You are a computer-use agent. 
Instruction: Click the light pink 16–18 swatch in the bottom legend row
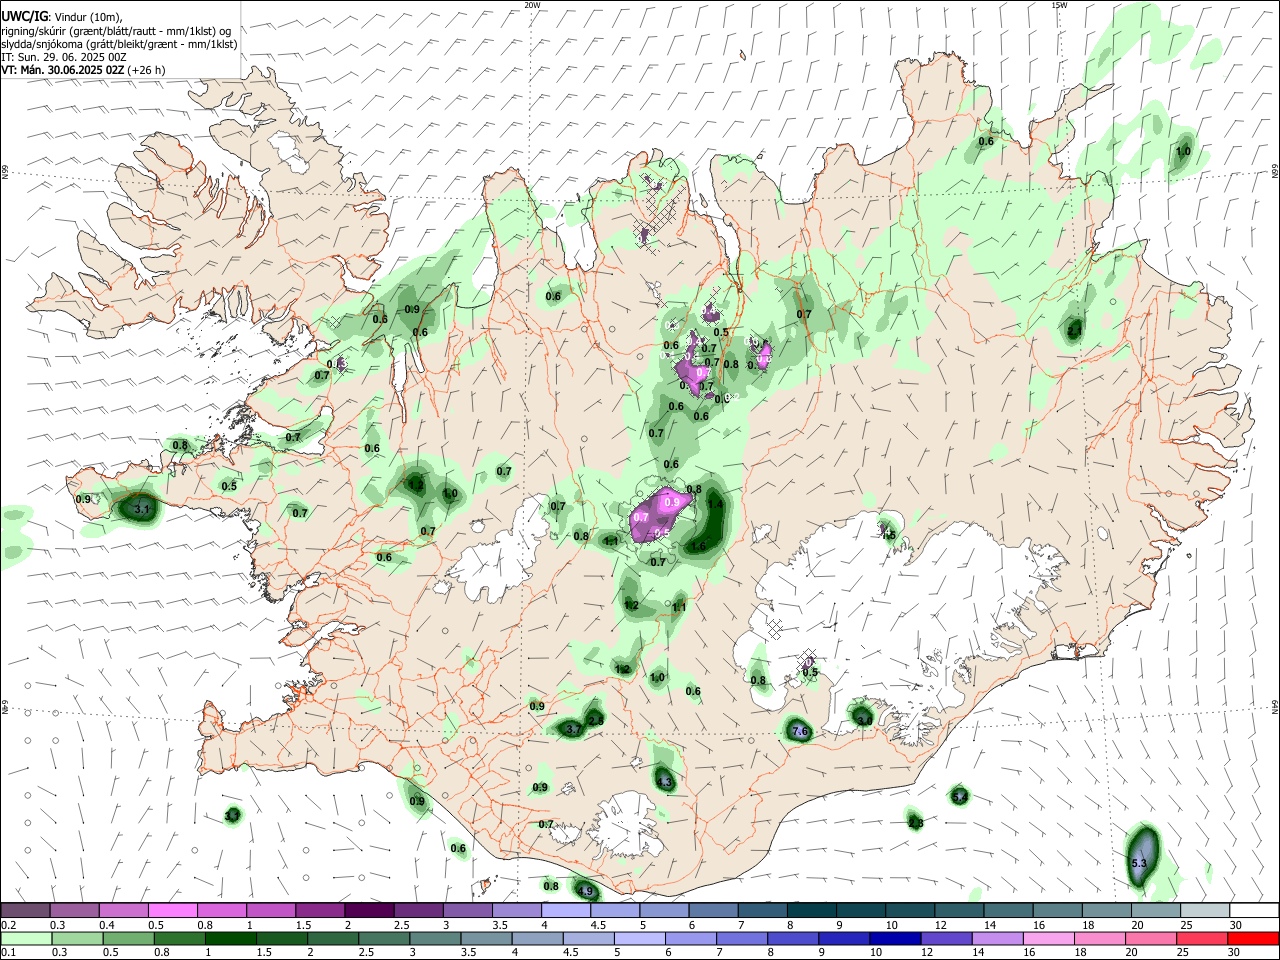(x=1047, y=938)
